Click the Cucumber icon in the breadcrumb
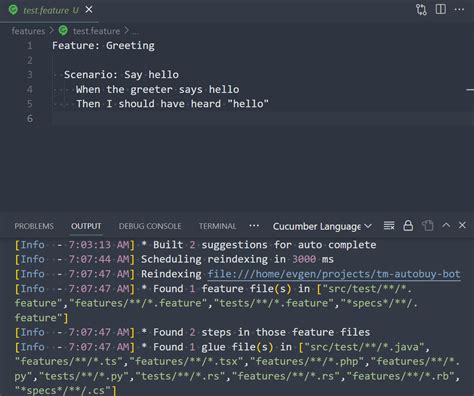The width and height of the screenshot is (474, 396). (63, 31)
